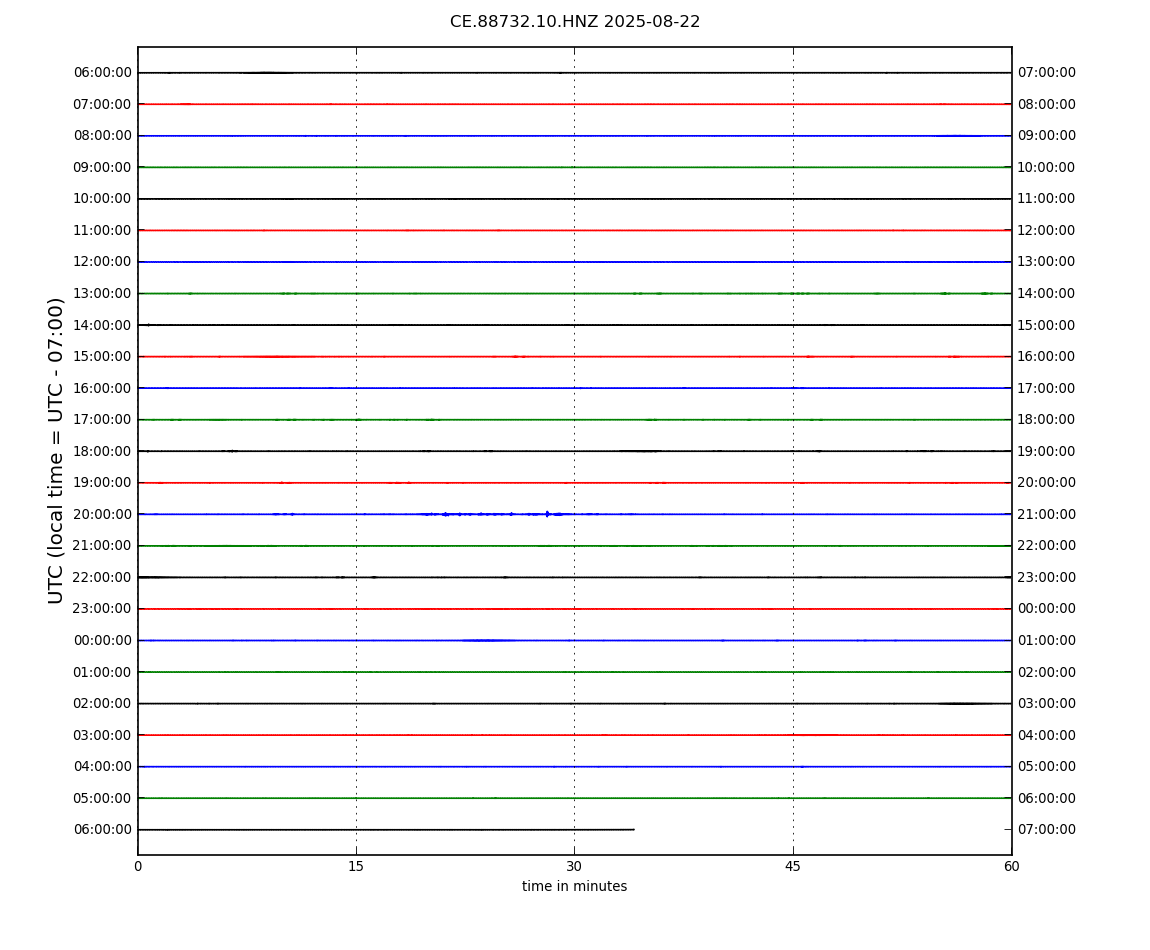1150x950 pixels.
Task: Pick 06:00:00 on the right local-time axis
Action: tap(1047, 798)
